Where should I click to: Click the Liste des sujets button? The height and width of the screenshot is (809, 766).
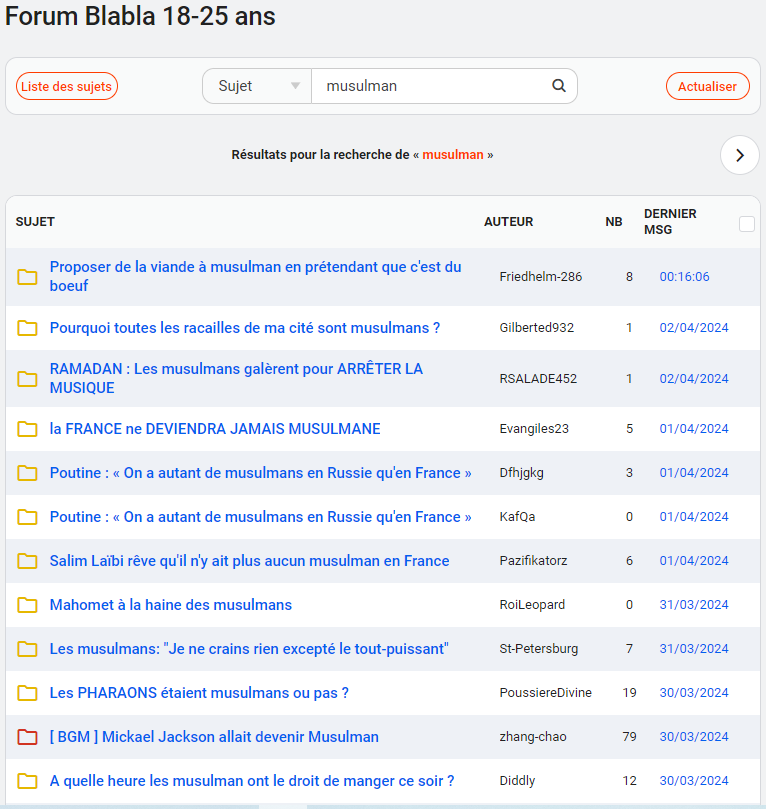pos(67,86)
